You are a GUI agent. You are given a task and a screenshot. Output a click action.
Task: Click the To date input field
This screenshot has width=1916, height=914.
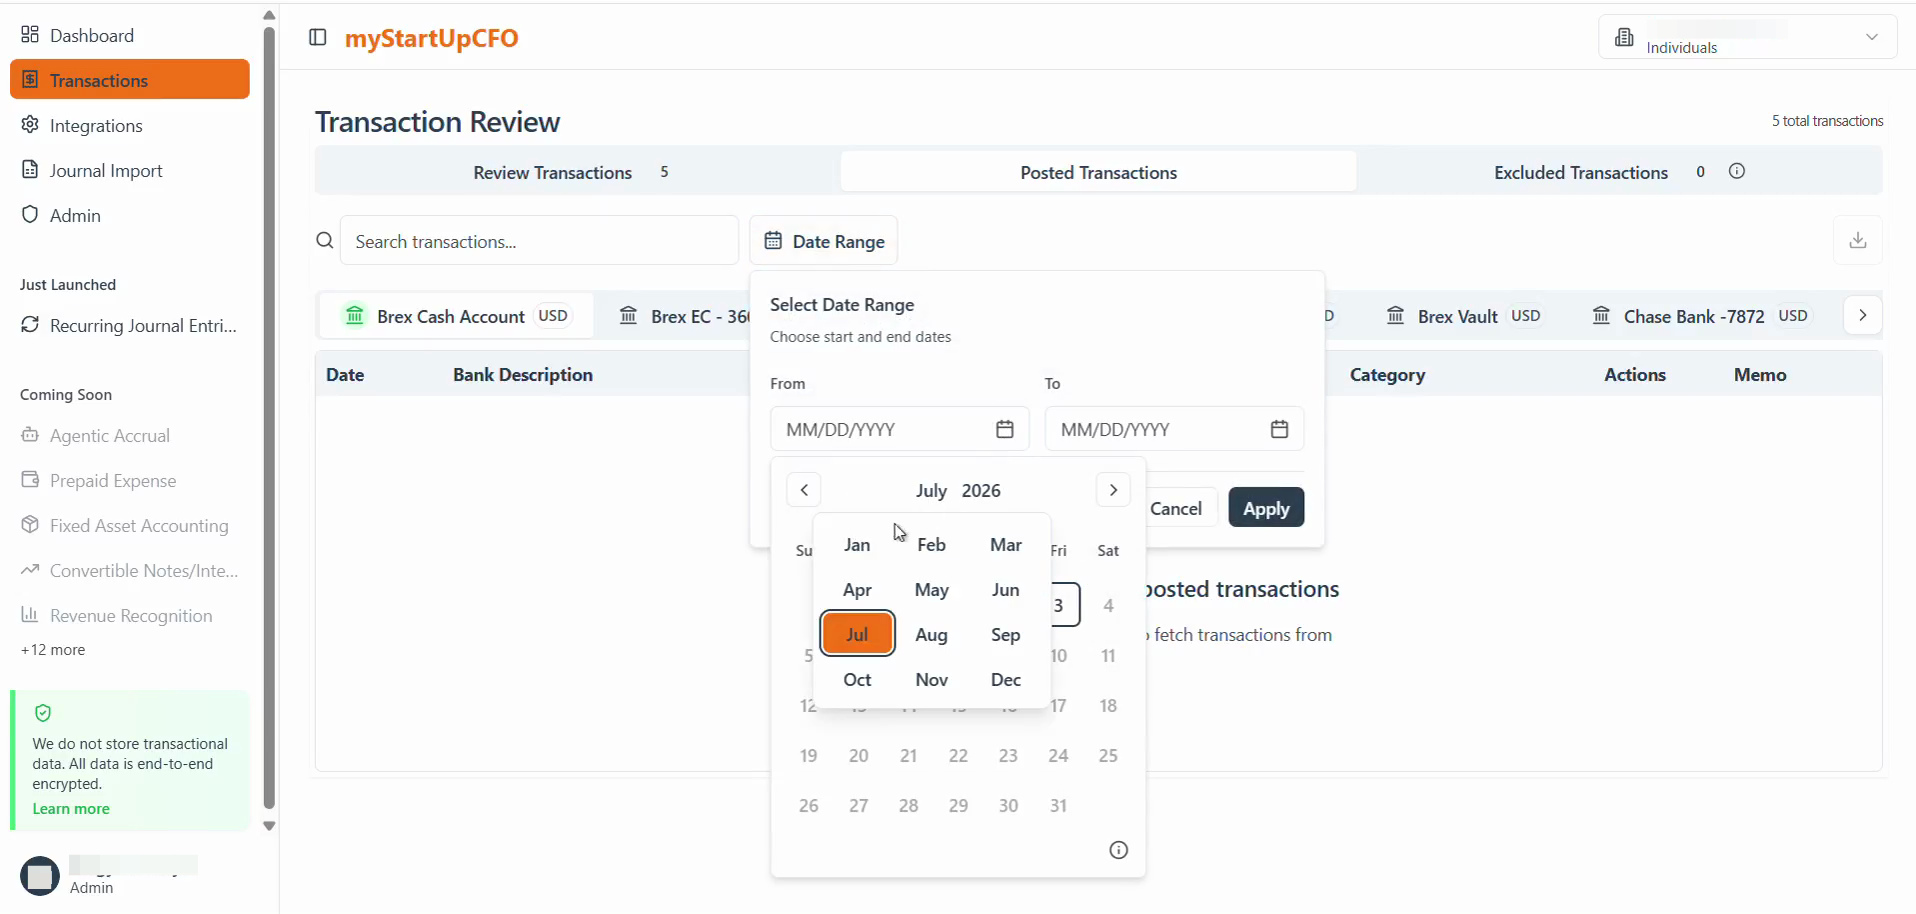click(x=1174, y=429)
